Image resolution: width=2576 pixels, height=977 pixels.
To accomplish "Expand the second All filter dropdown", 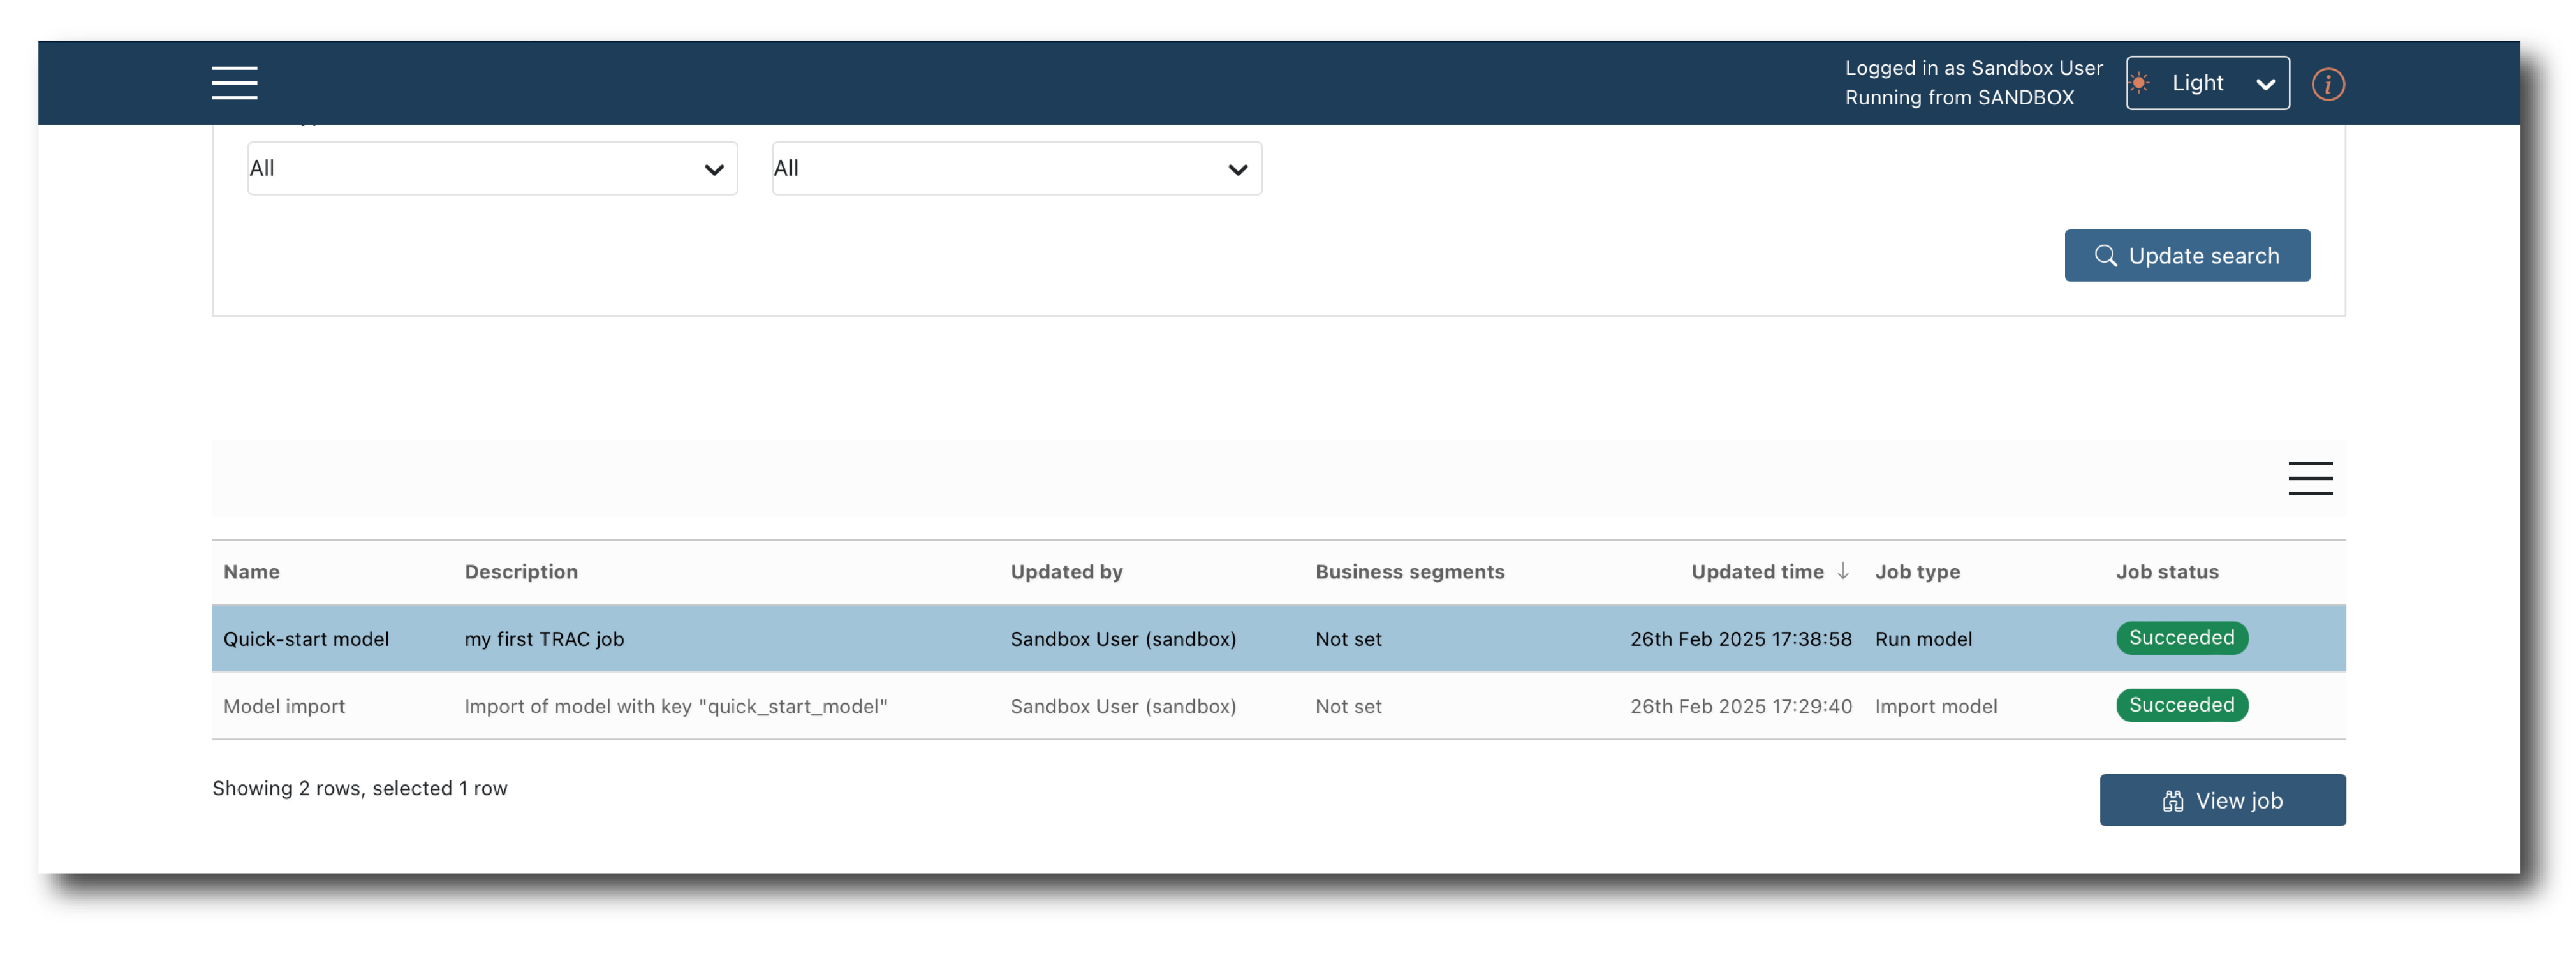I will pos(1016,168).
